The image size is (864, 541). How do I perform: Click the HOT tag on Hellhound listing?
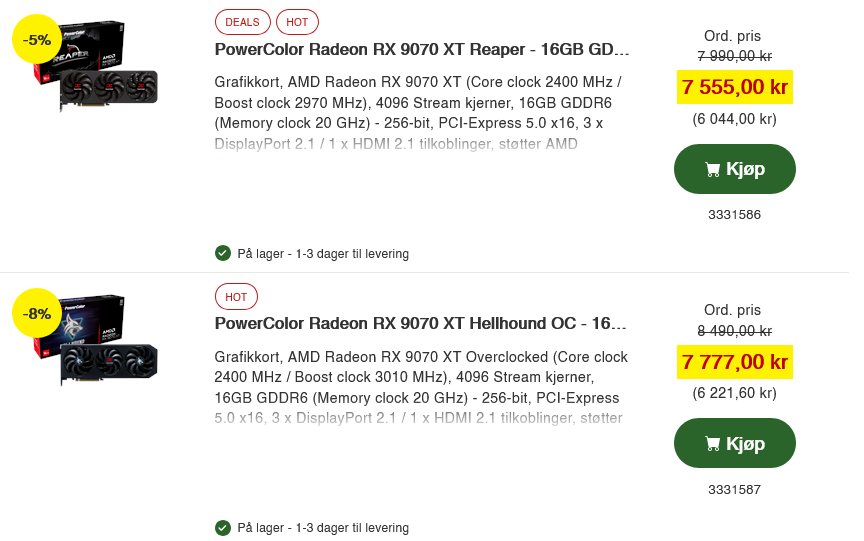pyautogui.click(x=236, y=297)
